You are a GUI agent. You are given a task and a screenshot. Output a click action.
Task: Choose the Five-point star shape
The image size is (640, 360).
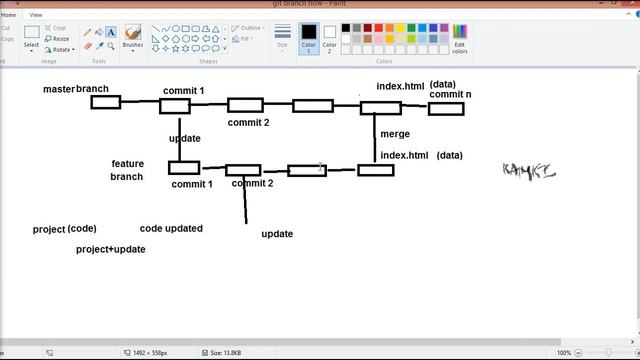pos(176,49)
